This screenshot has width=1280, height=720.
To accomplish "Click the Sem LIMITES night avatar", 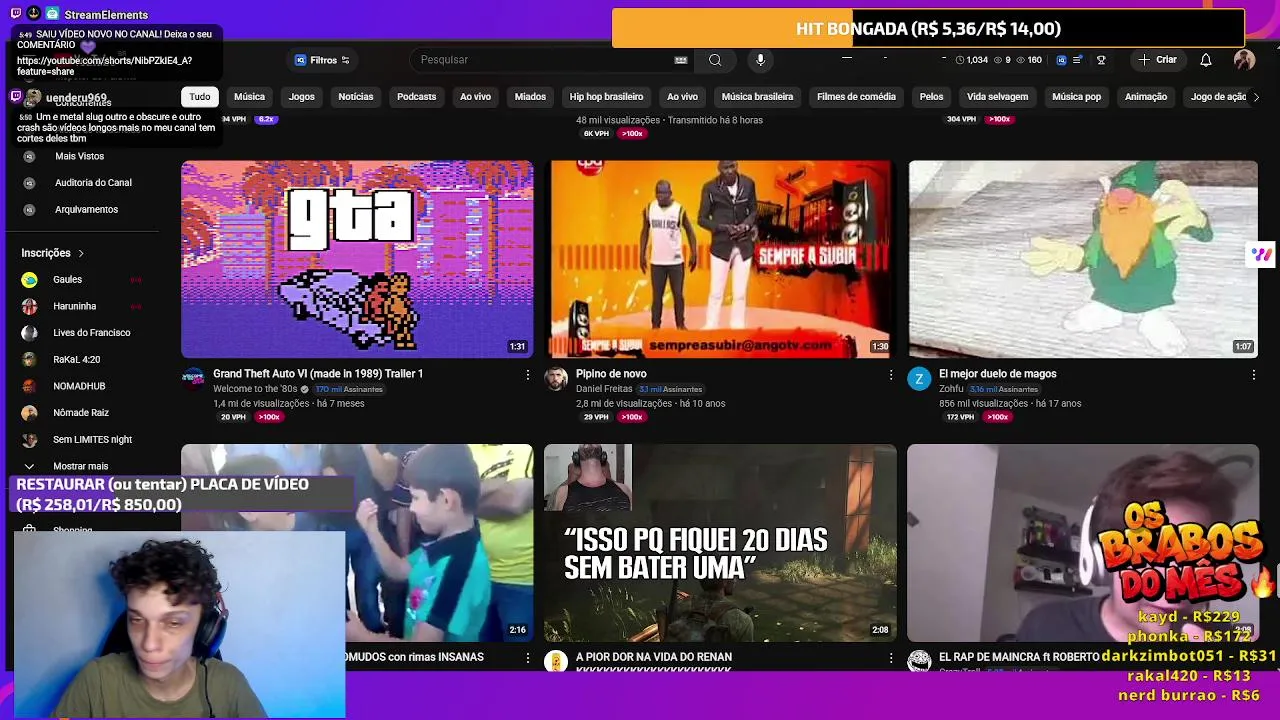I will [29, 440].
